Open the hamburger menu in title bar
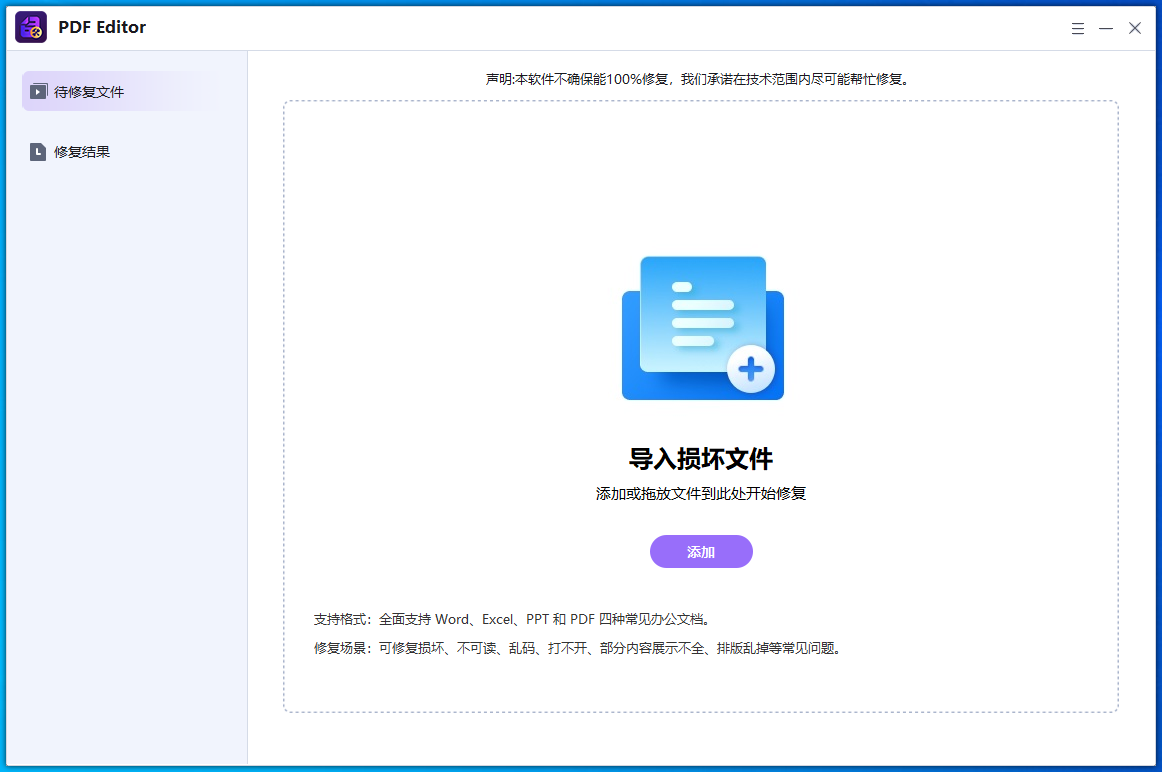 coord(1078,28)
